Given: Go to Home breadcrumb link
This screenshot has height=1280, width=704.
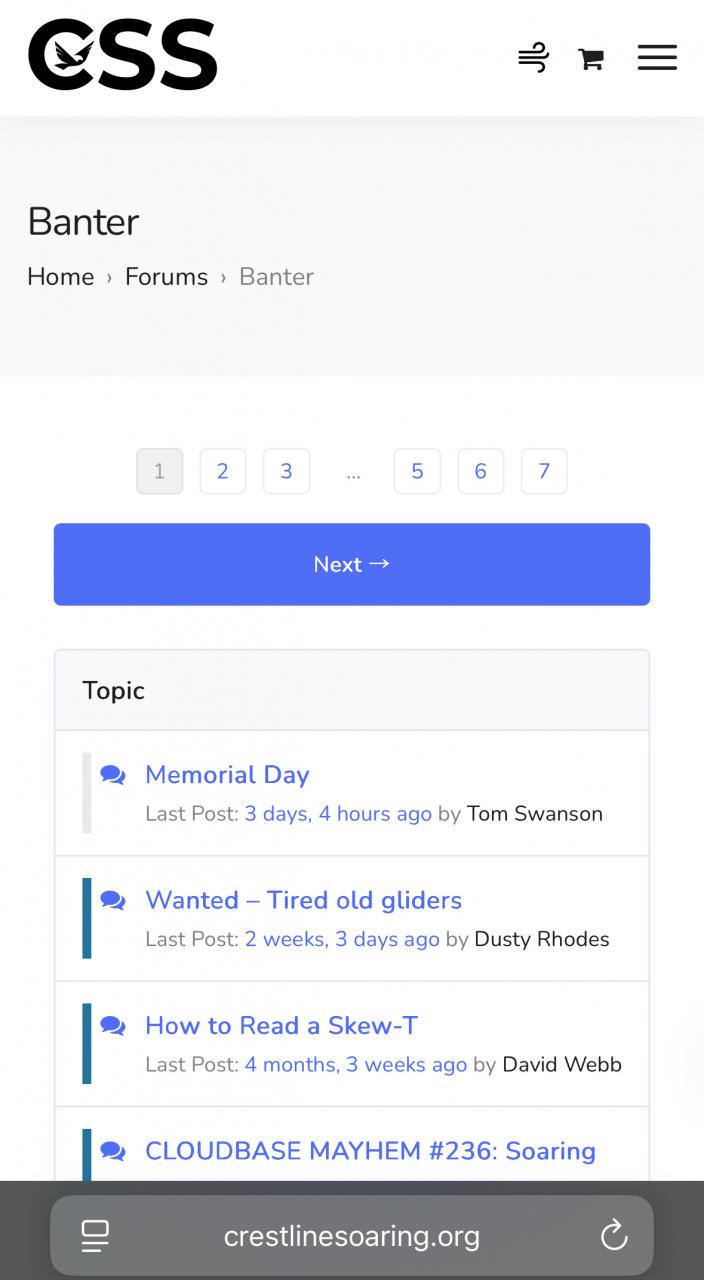Looking at the screenshot, I should 61,277.
